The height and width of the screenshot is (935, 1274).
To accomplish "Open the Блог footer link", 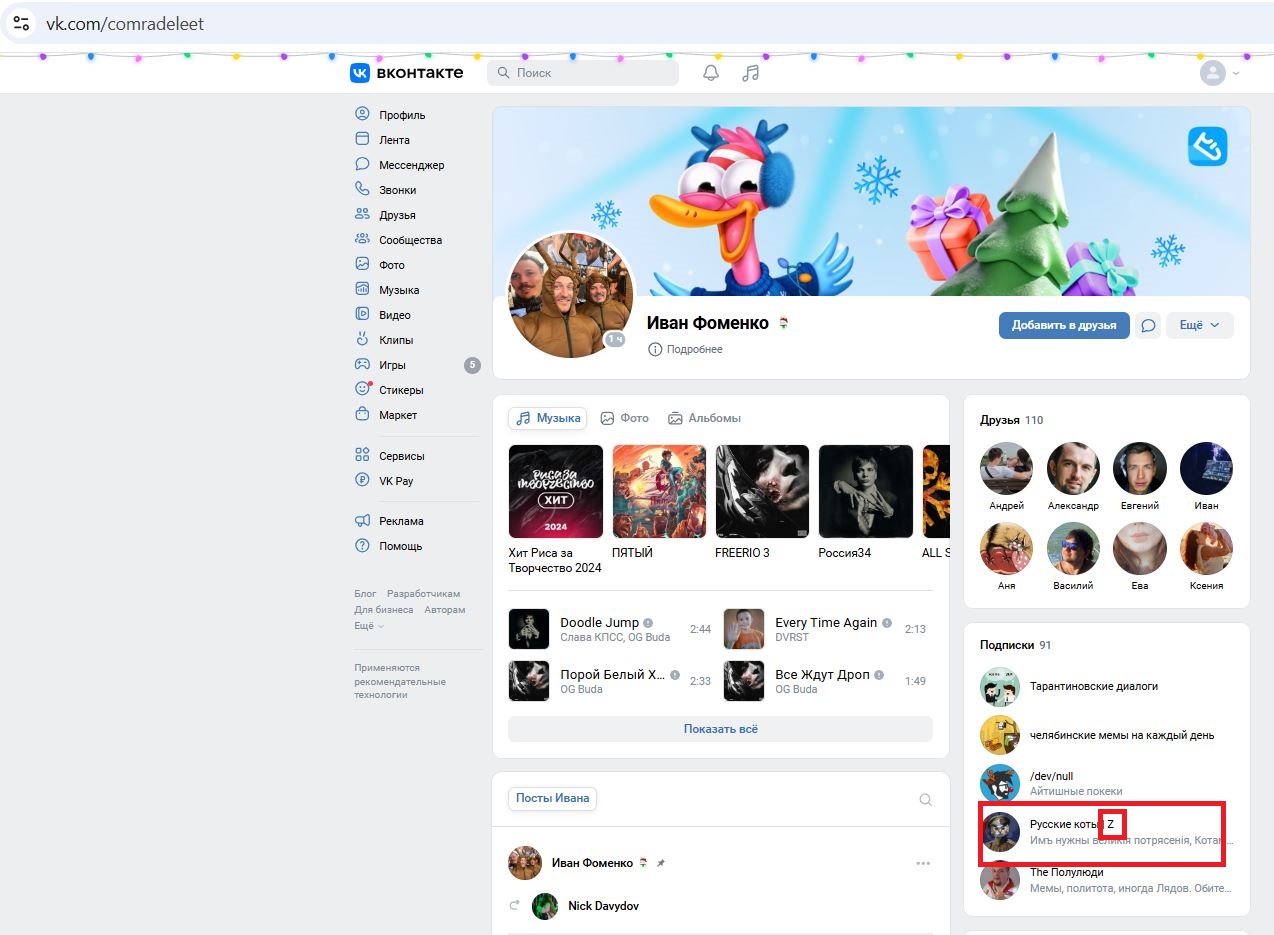I will click(x=365, y=594).
